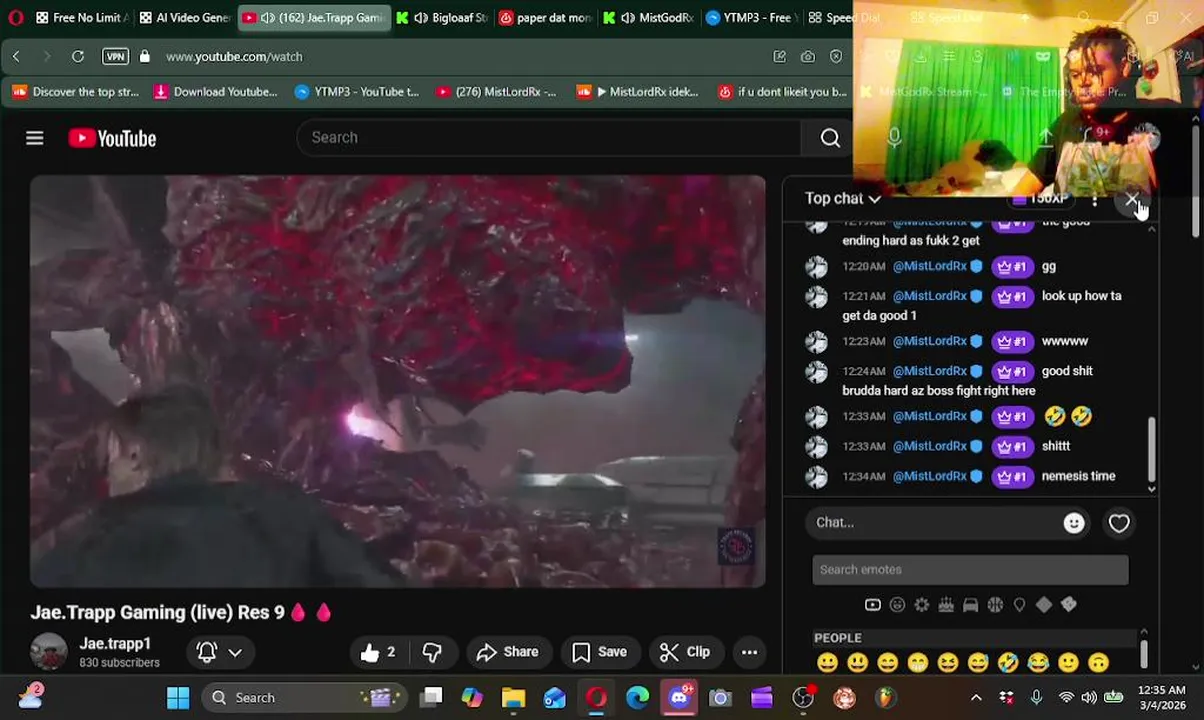
Task: Insert the upside-down face emoji
Action: pyautogui.click(x=1098, y=662)
